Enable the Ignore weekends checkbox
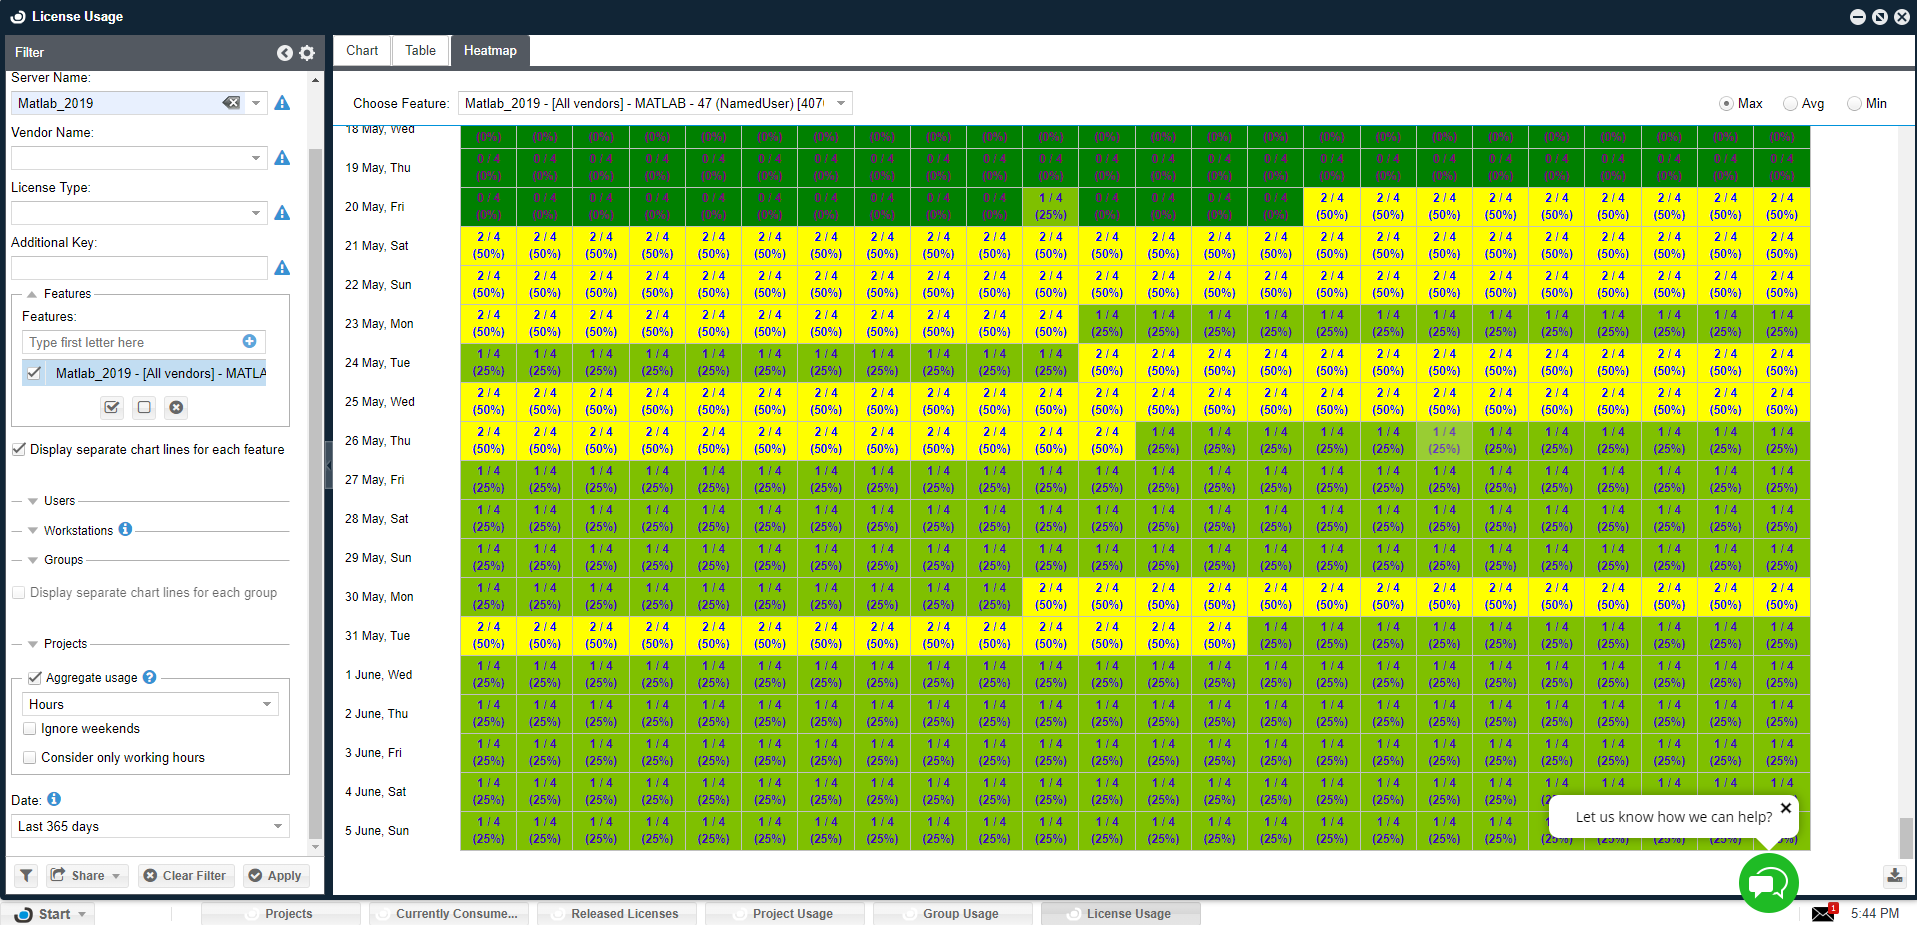1917x925 pixels. tap(30, 729)
